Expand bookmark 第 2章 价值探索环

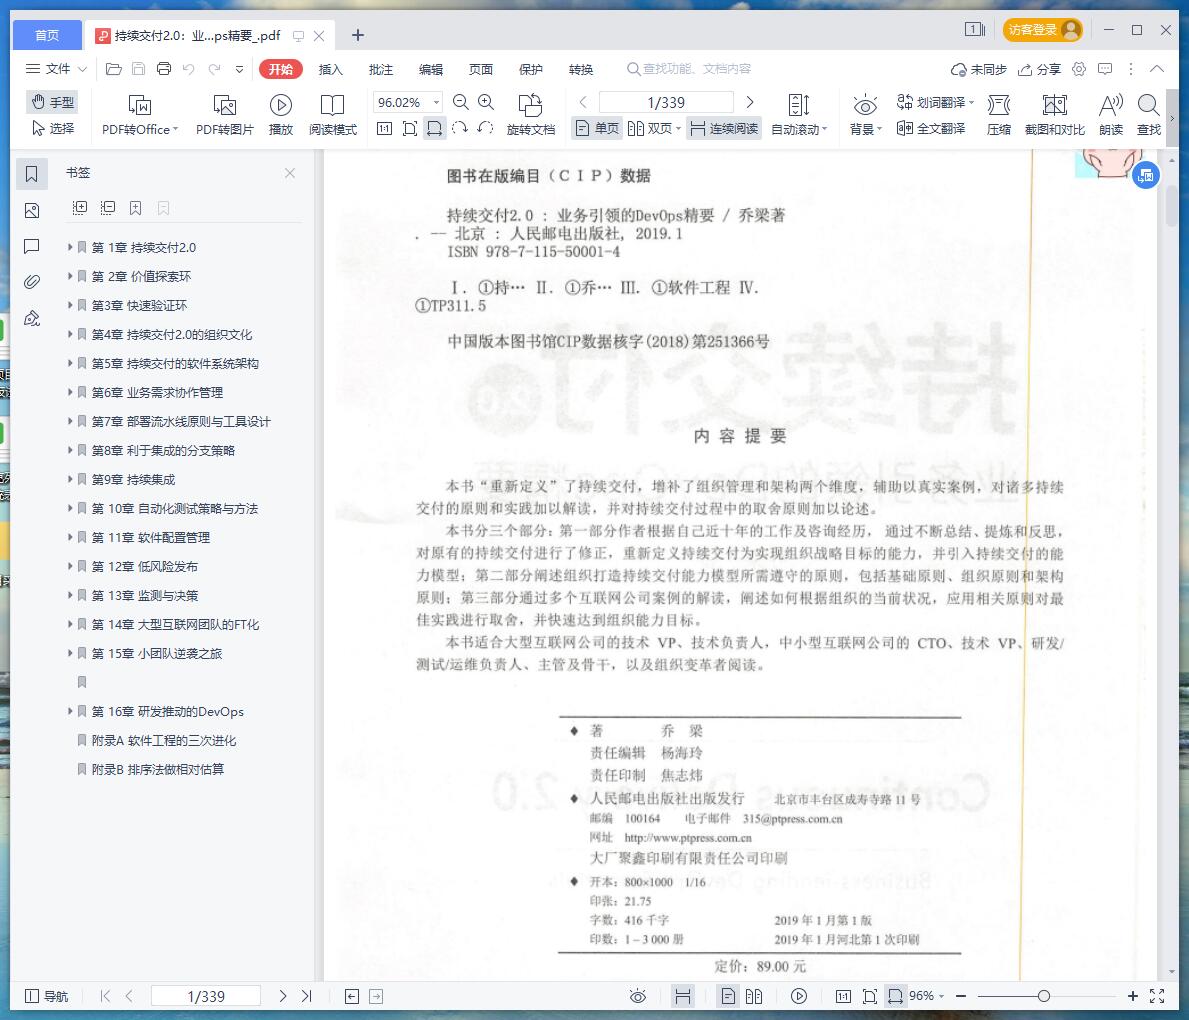71,276
